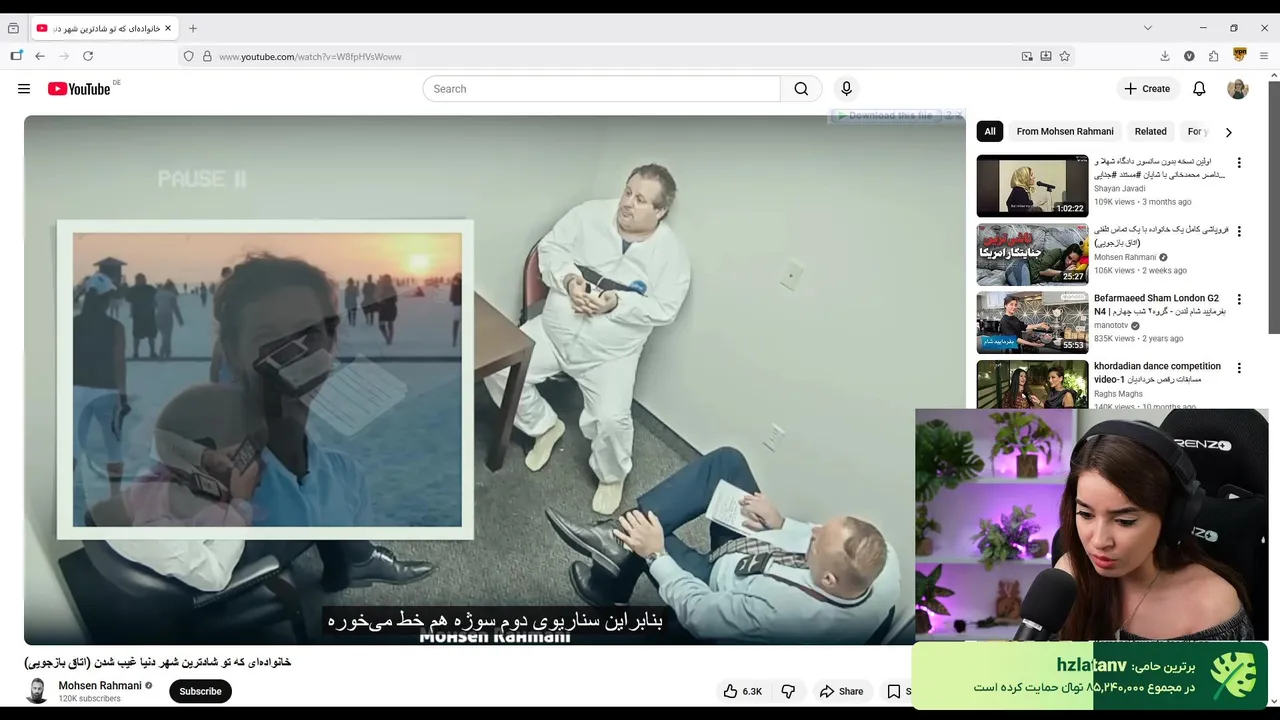Click the VPN extension icon
Screen dimensions: 1280x720
tap(1240, 55)
